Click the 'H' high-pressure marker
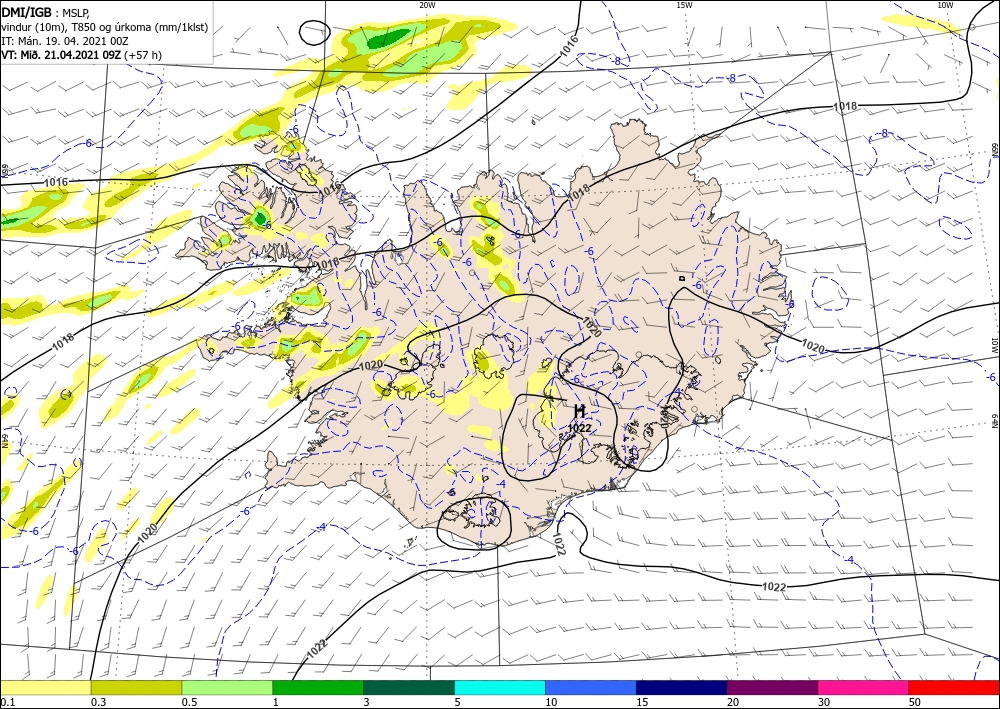The image size is (1000, 709). [580, 411]
